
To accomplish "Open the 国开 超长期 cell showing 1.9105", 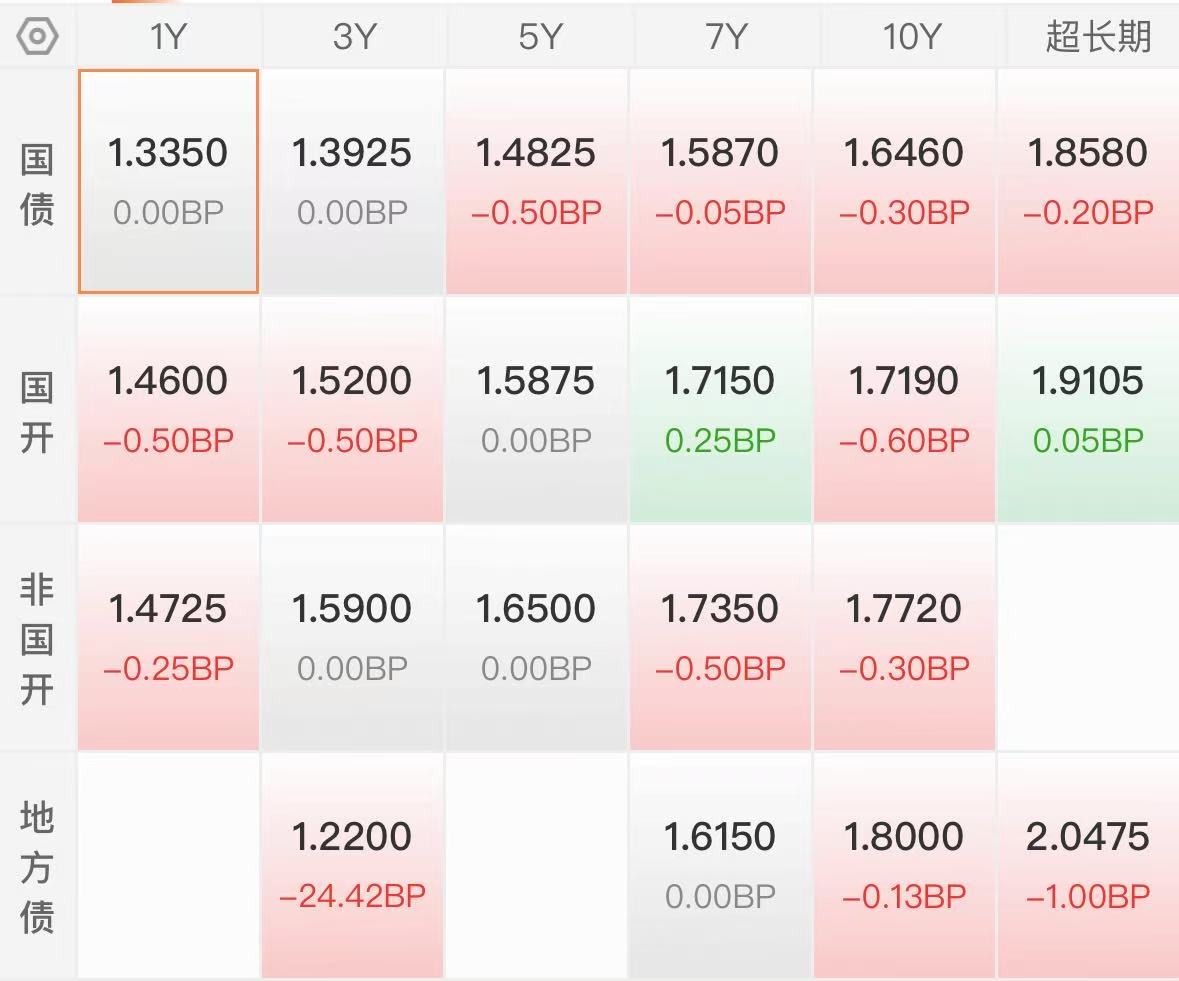I will [x=1089, y=409].
